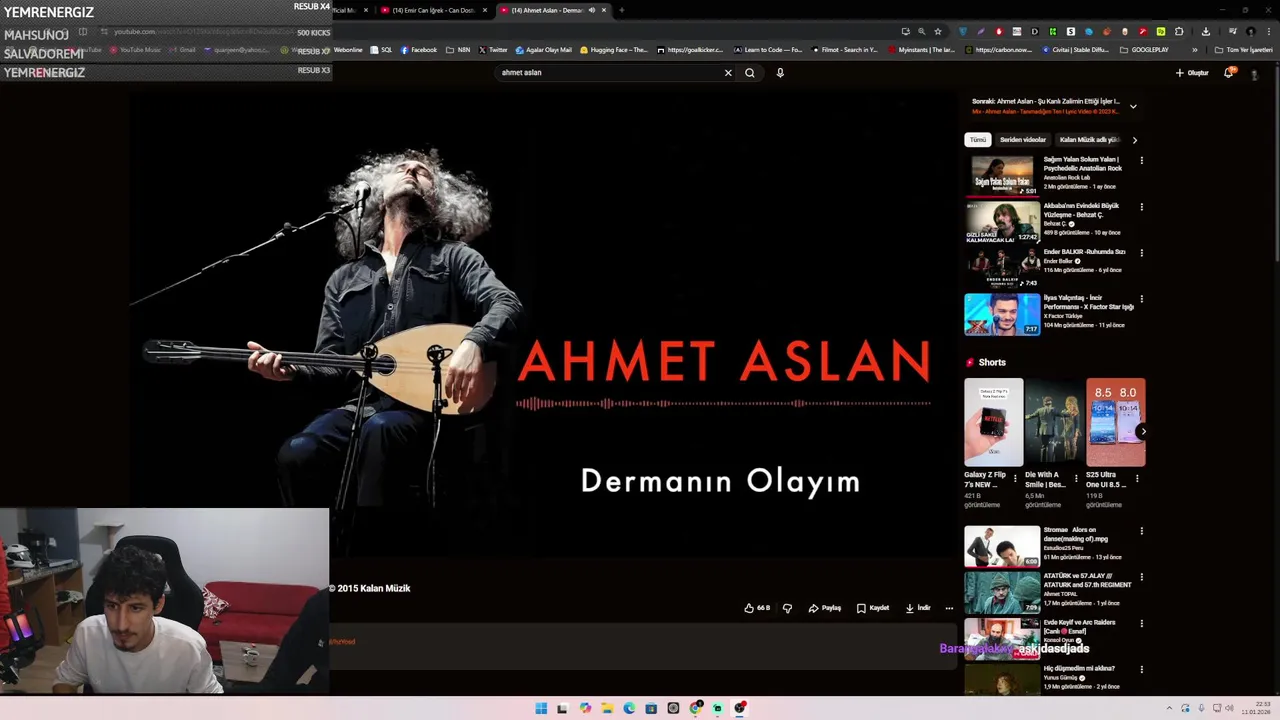Open the SQL bookmark
Viewport: 1280px width, 720px height.
[x=381, y=49]
